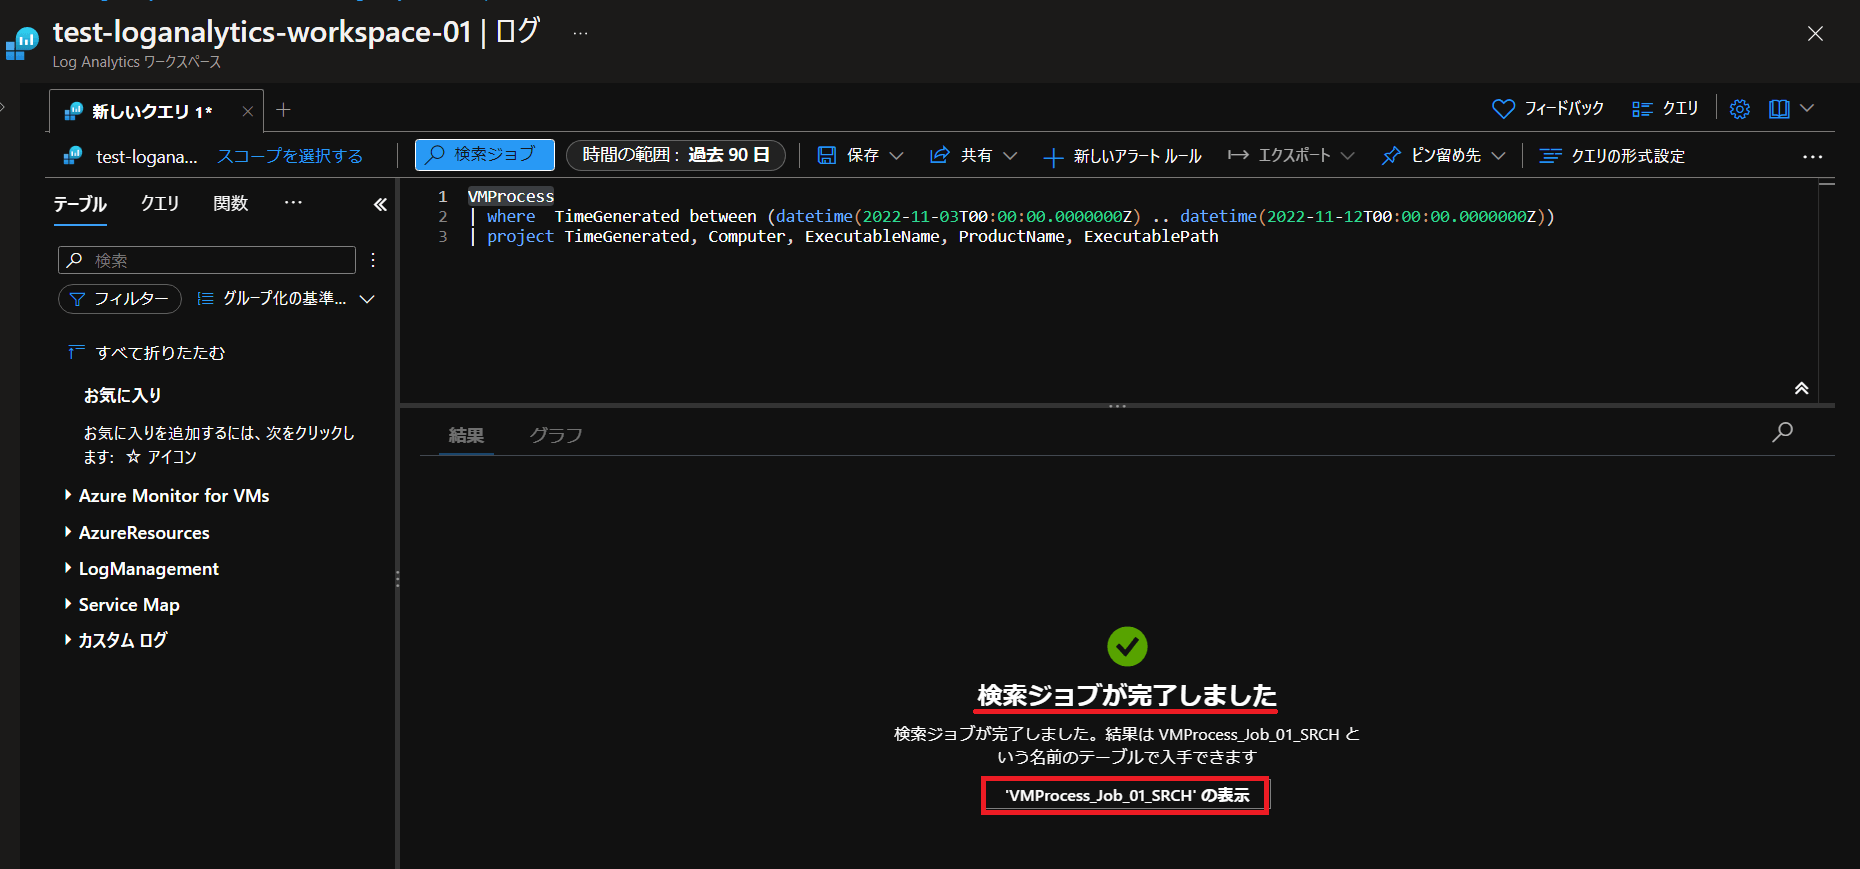Open settings gear icon
This screenshot has height=869, width=1860.
(x=1740, y=109)
